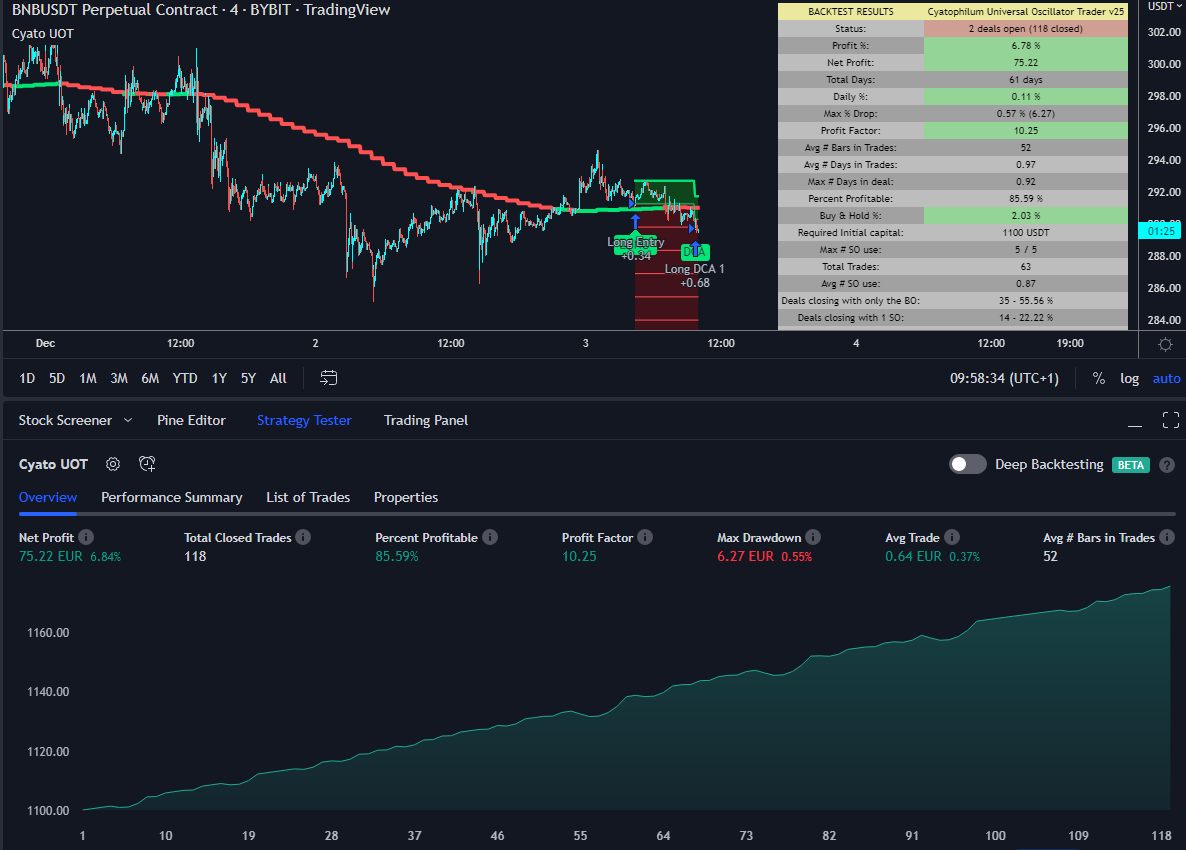Open Cyato UOT strategy settings gear
The width and height of the screenshot is (1186, 850).
point(113,464)
